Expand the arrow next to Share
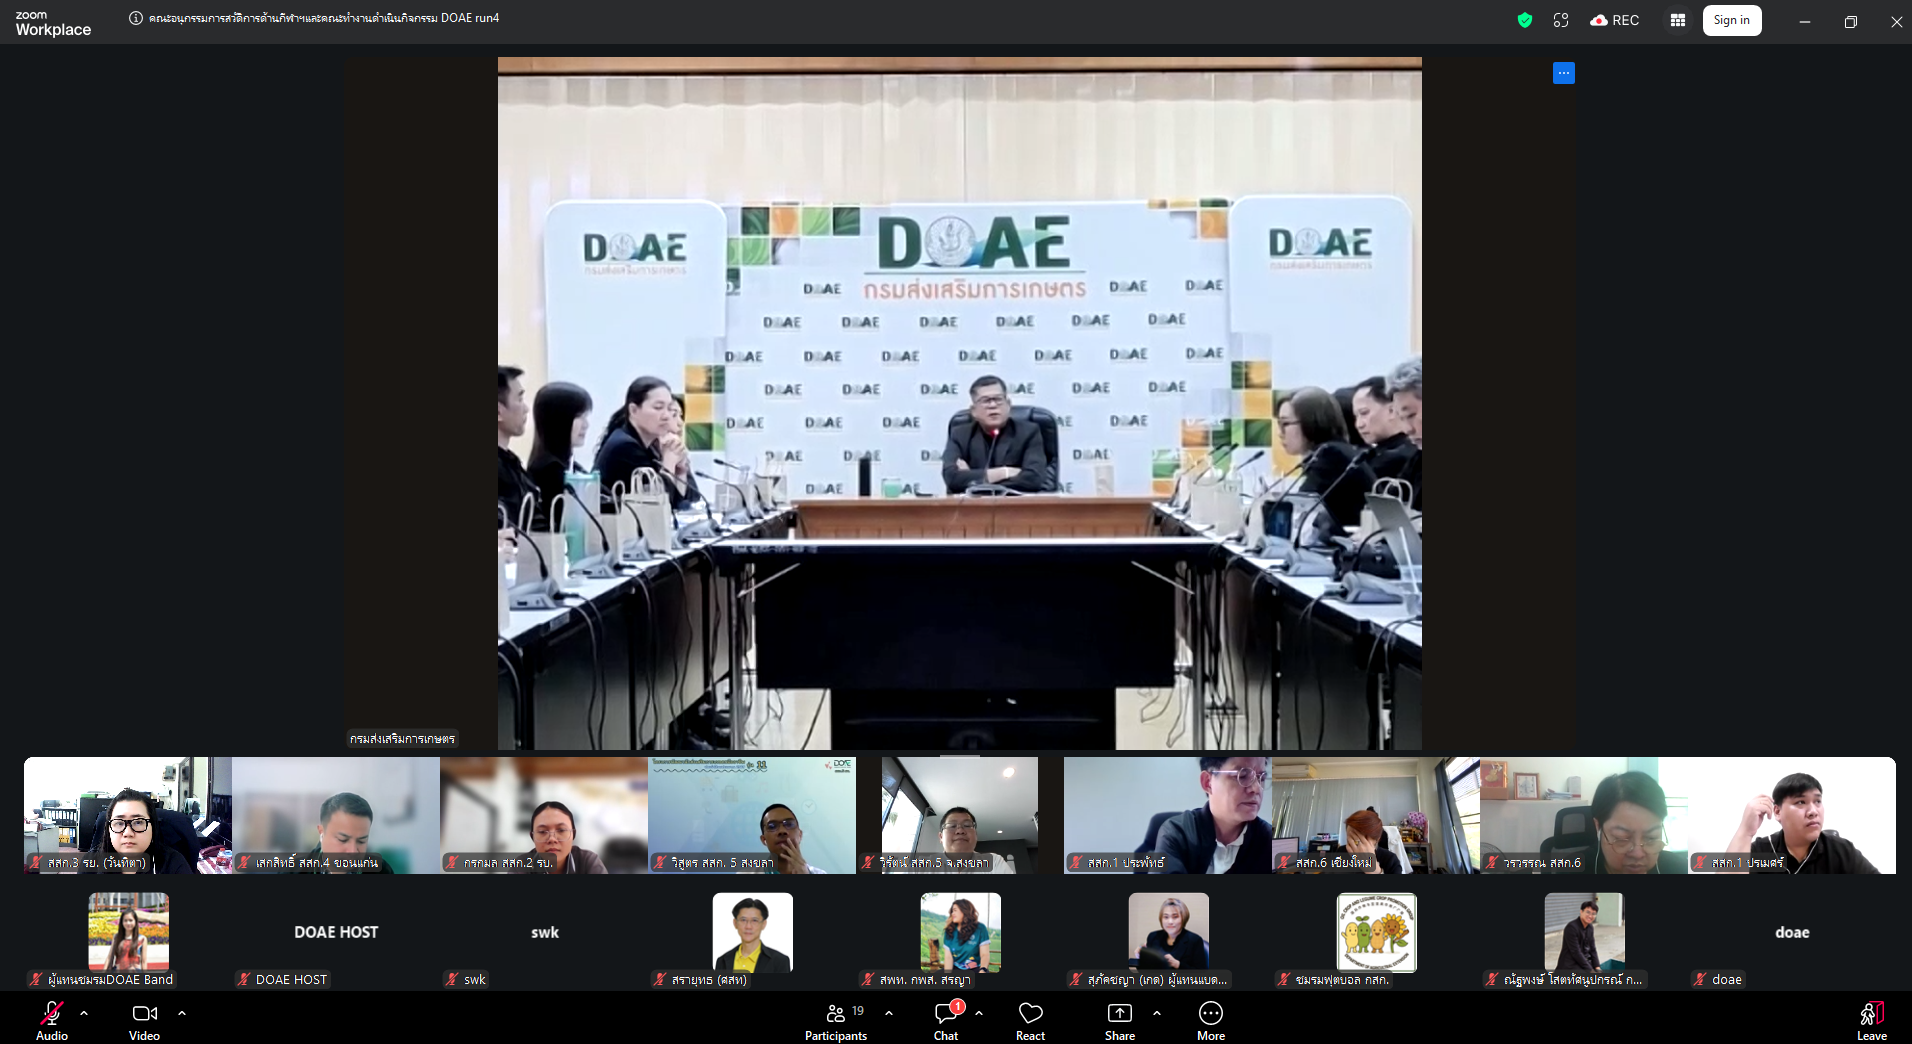Viewport: 1912px width, 1044px height. point(1157,1013)
